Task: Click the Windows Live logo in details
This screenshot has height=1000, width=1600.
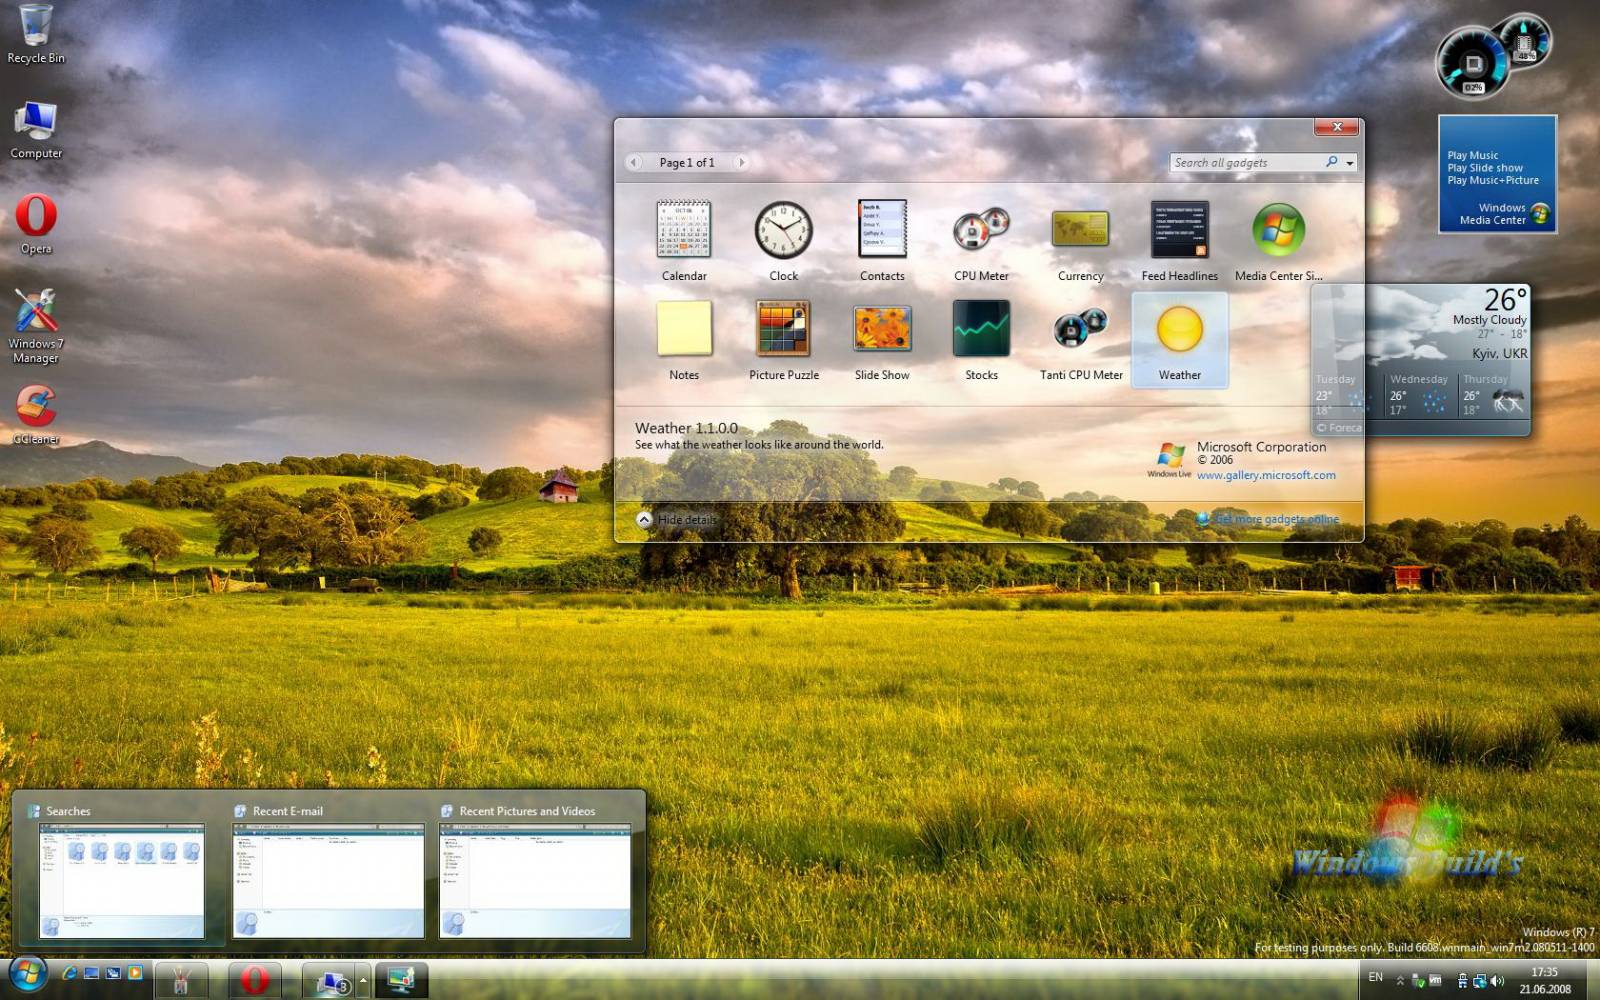Action: pyautogui.click(x=1169, y=460)
